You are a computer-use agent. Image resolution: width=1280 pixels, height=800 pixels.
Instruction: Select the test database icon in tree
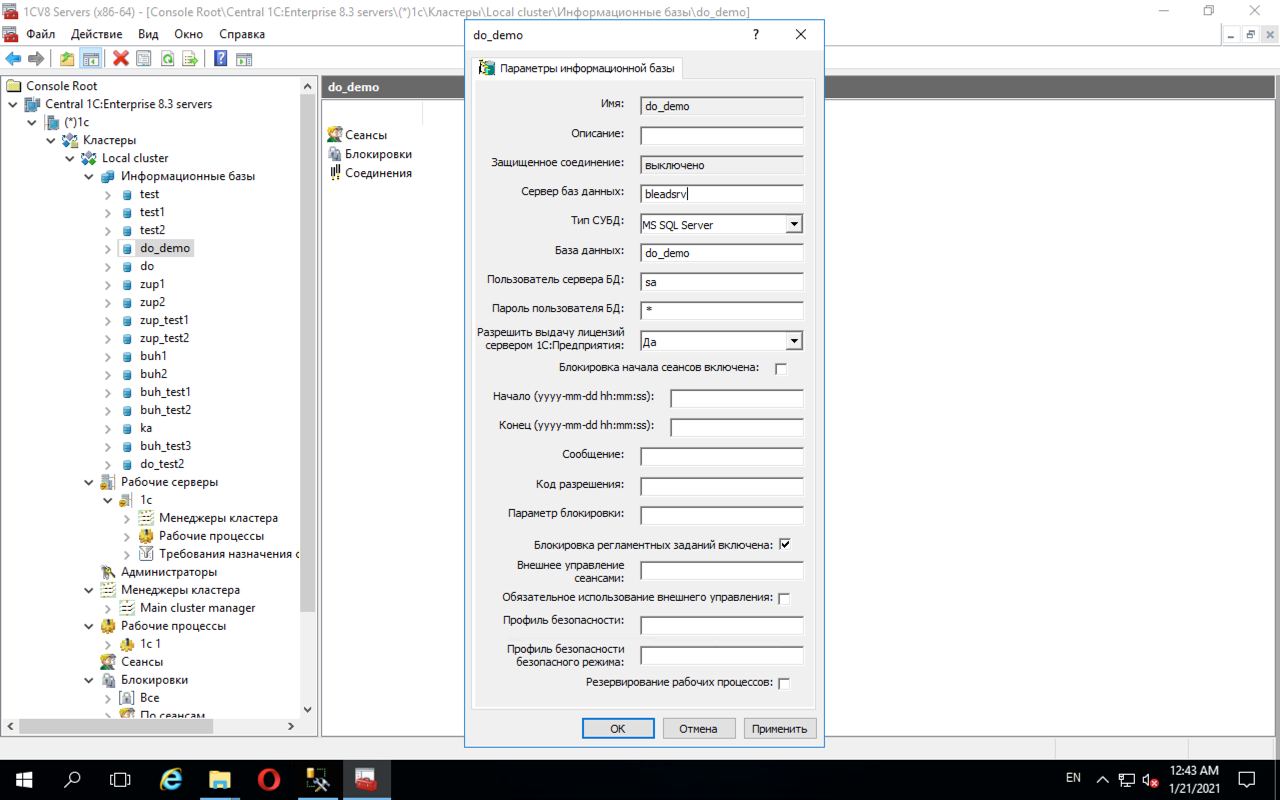127,194
